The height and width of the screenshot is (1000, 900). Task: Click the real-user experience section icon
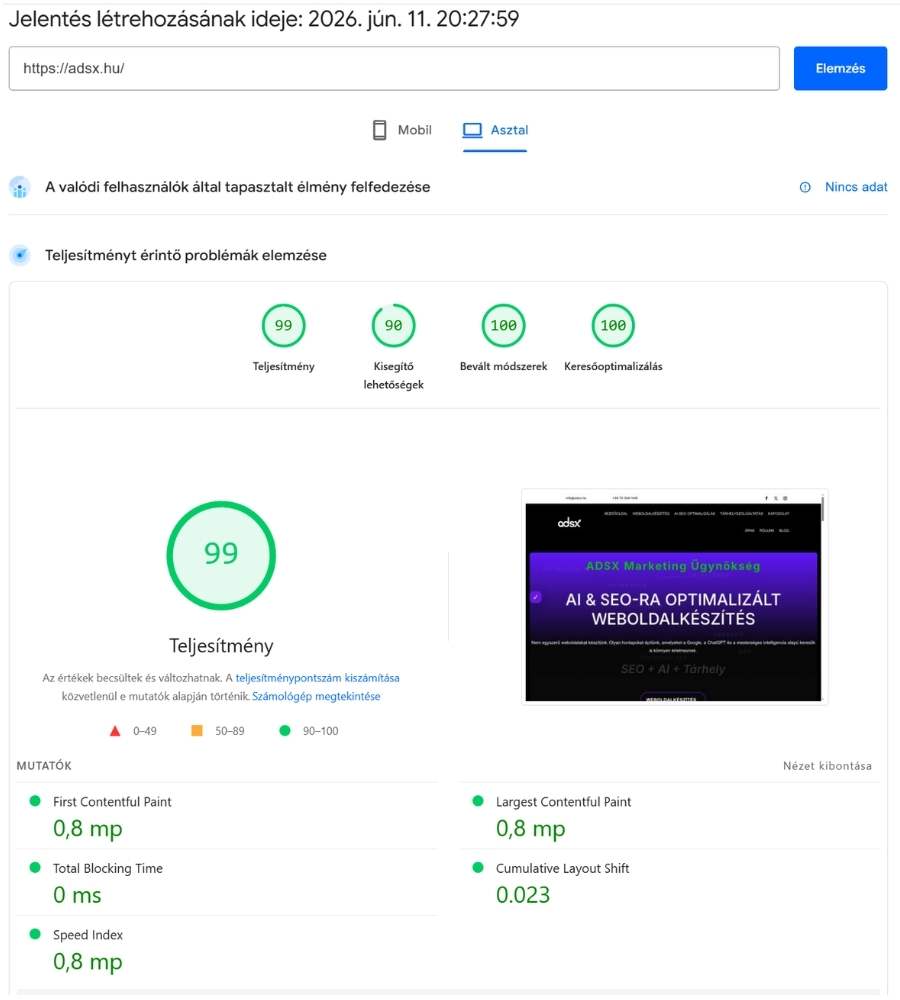coord(20,188)
